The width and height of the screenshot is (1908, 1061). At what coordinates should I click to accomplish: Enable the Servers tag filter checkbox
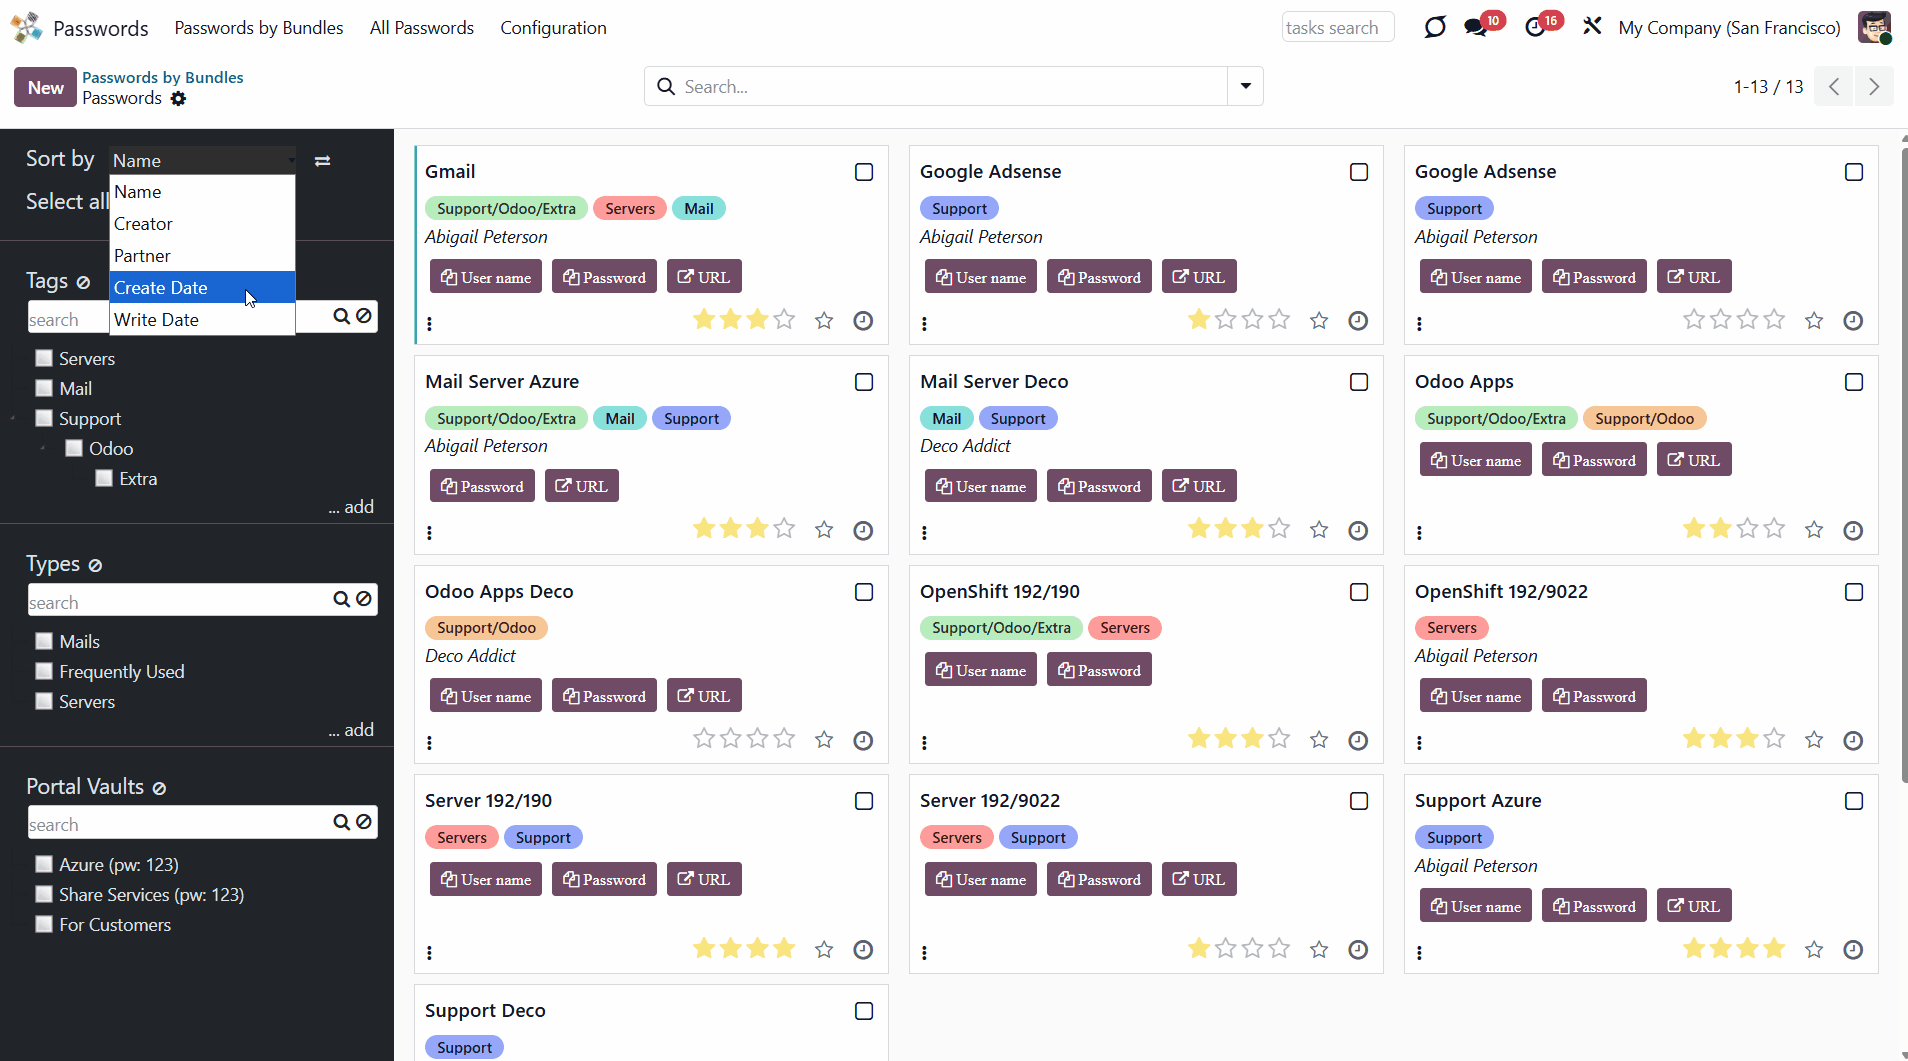(44, 358)
